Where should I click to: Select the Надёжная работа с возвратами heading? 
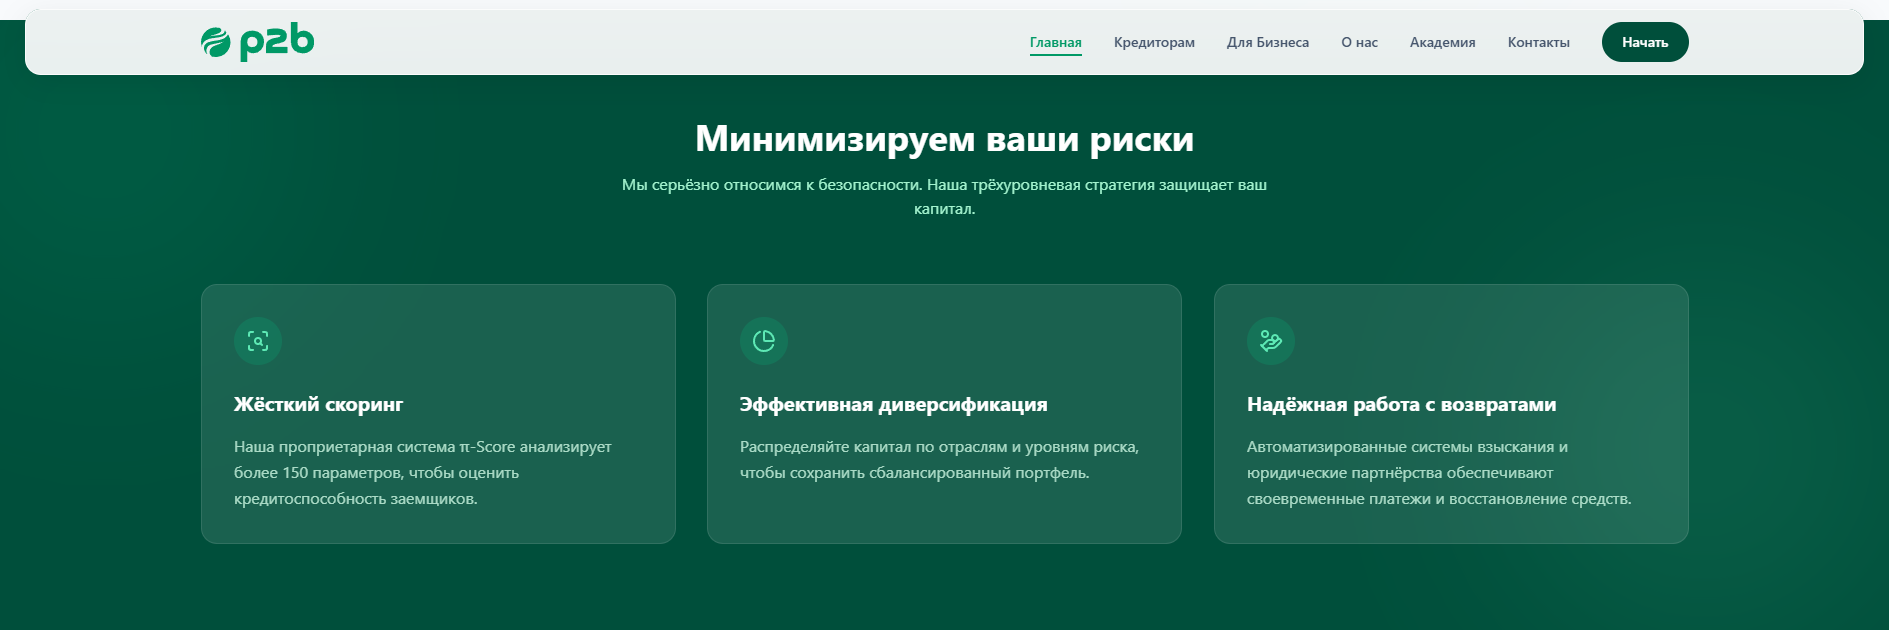pos(1401,404)
